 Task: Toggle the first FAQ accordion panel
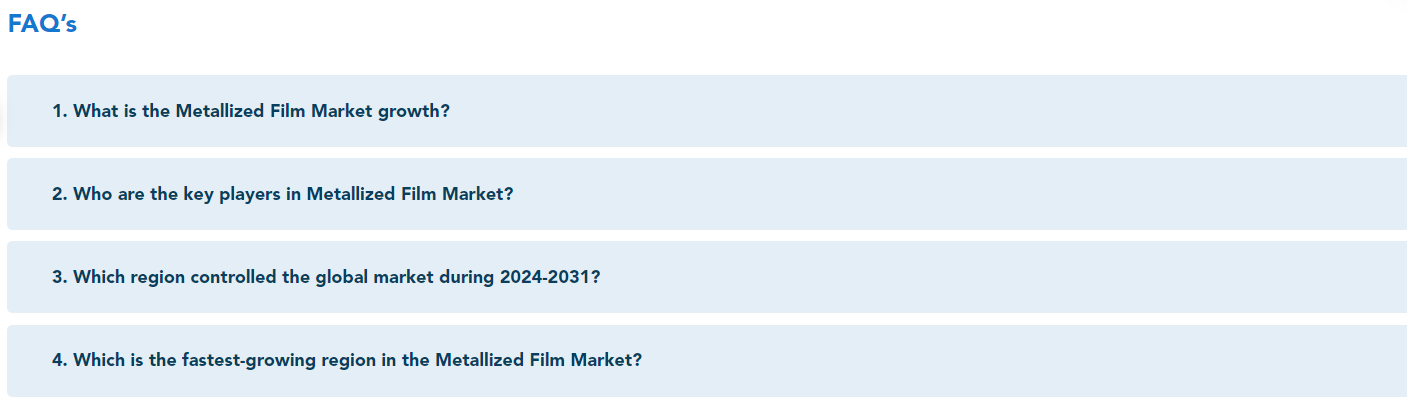pyautogui.click(x=700, y=111)
